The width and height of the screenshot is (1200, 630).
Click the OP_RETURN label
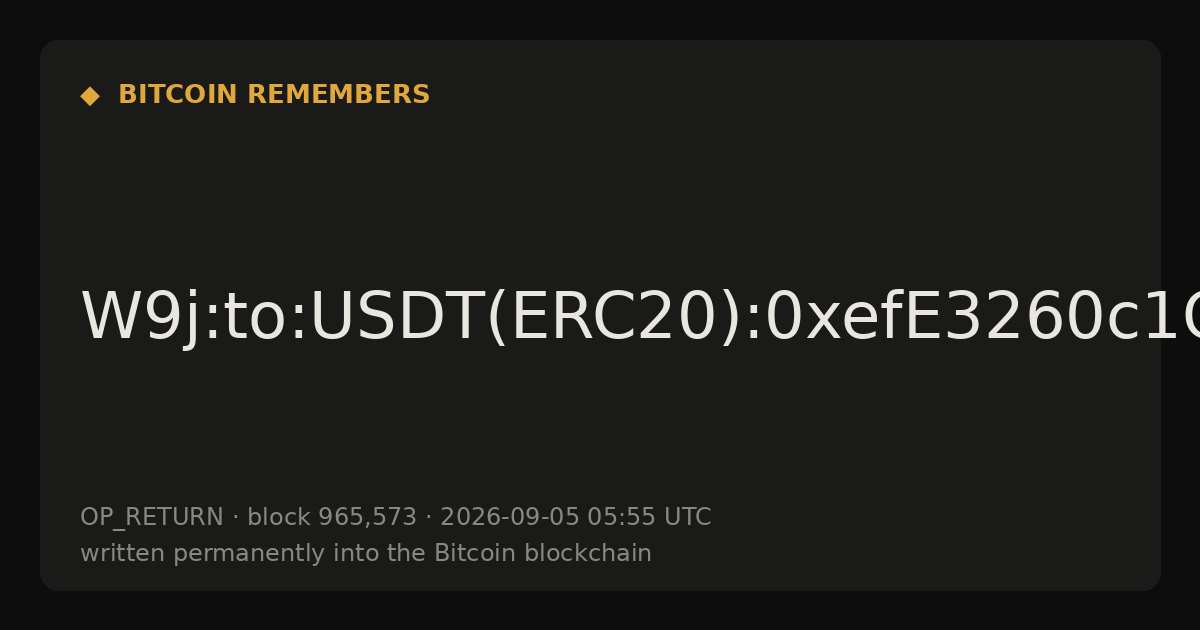(152, 518)
